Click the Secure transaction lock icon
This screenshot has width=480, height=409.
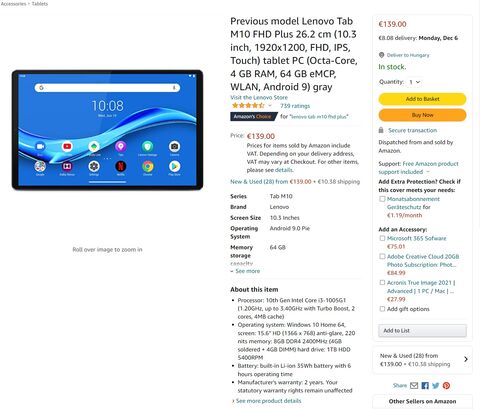[381, 130]
